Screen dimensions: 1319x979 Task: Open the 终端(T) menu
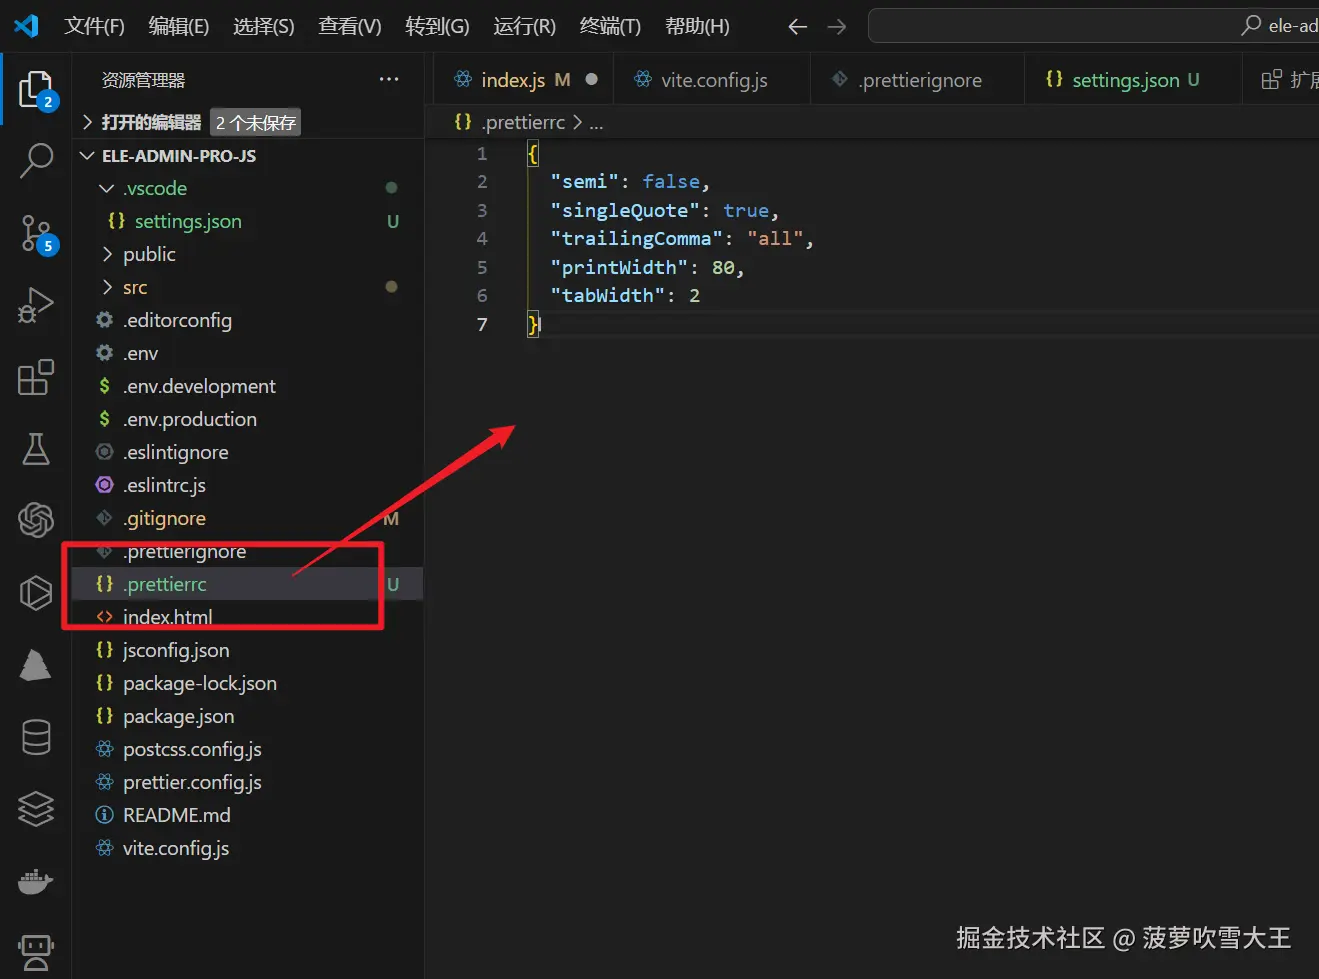[610, 26]
